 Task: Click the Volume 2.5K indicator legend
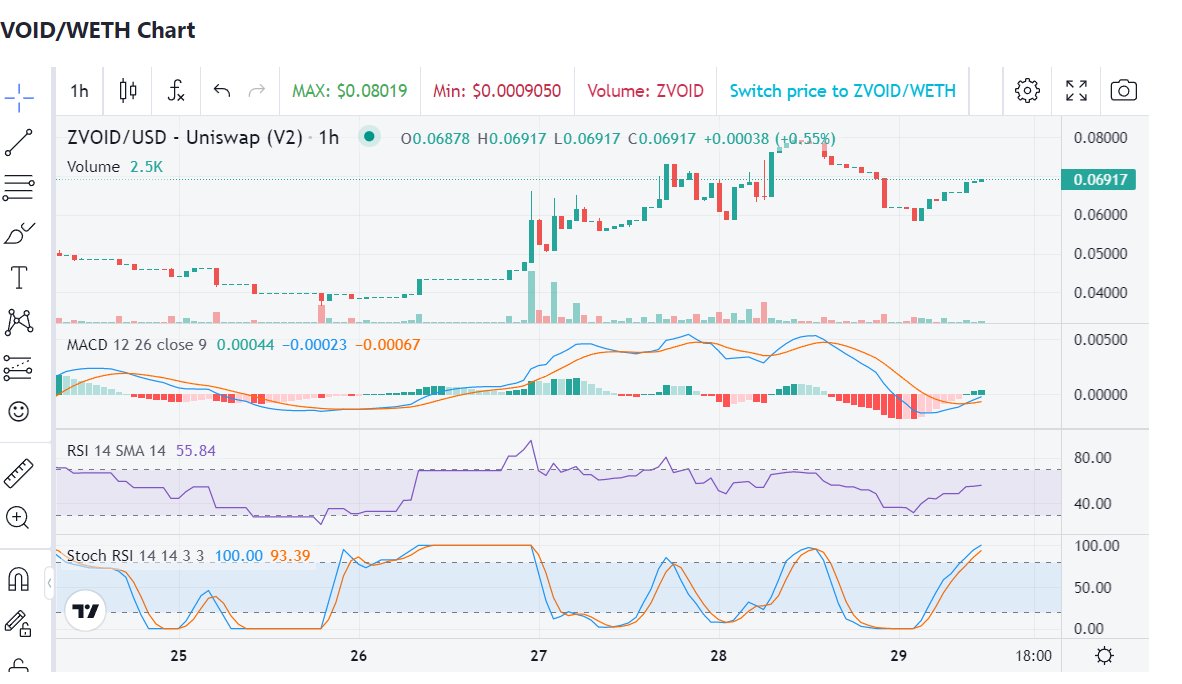(x=115, y=167)
